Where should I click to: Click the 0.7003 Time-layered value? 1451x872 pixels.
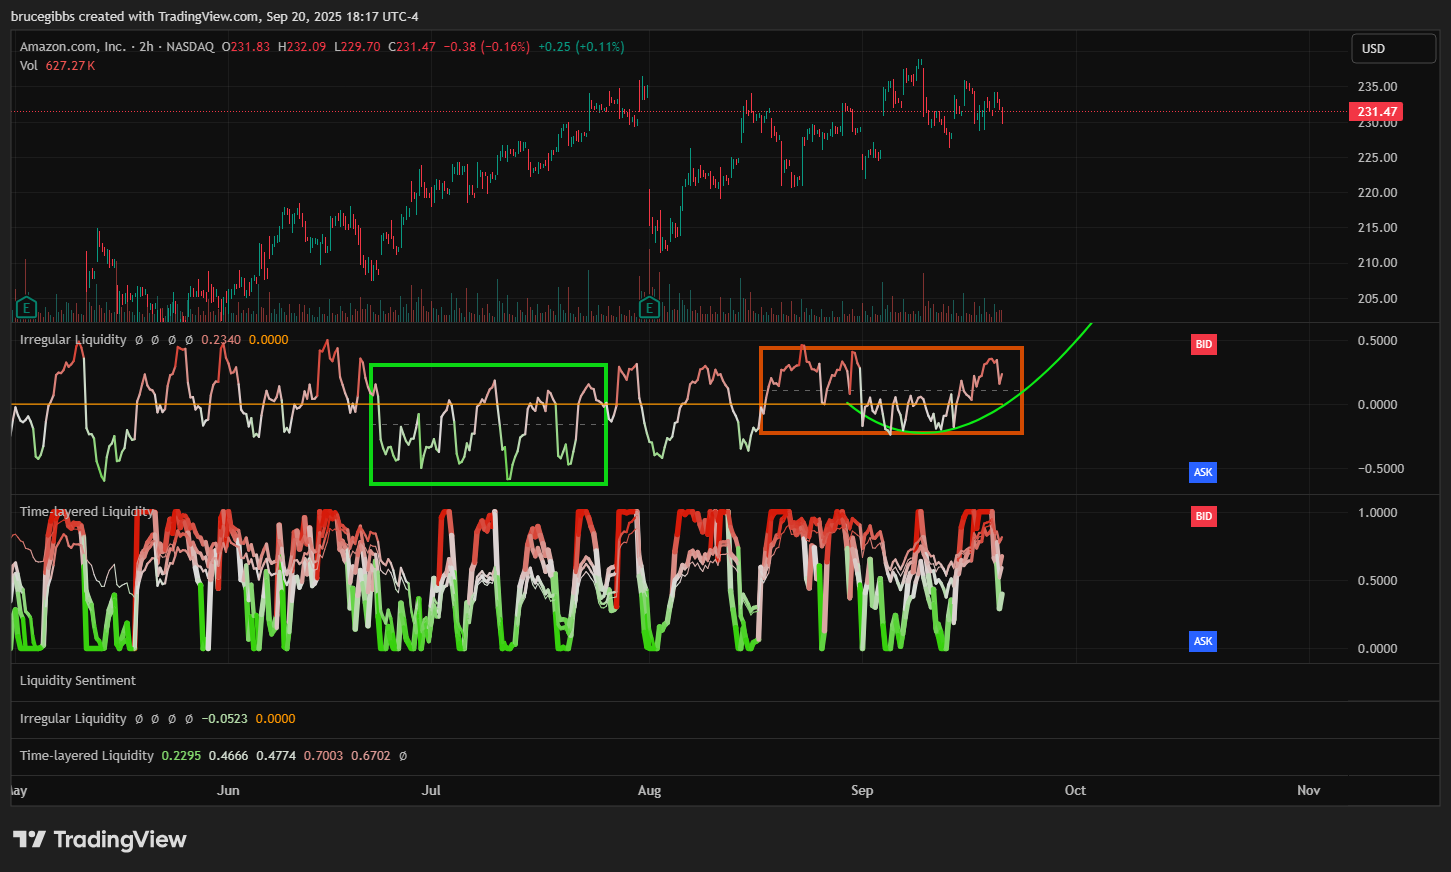(323, 755)
